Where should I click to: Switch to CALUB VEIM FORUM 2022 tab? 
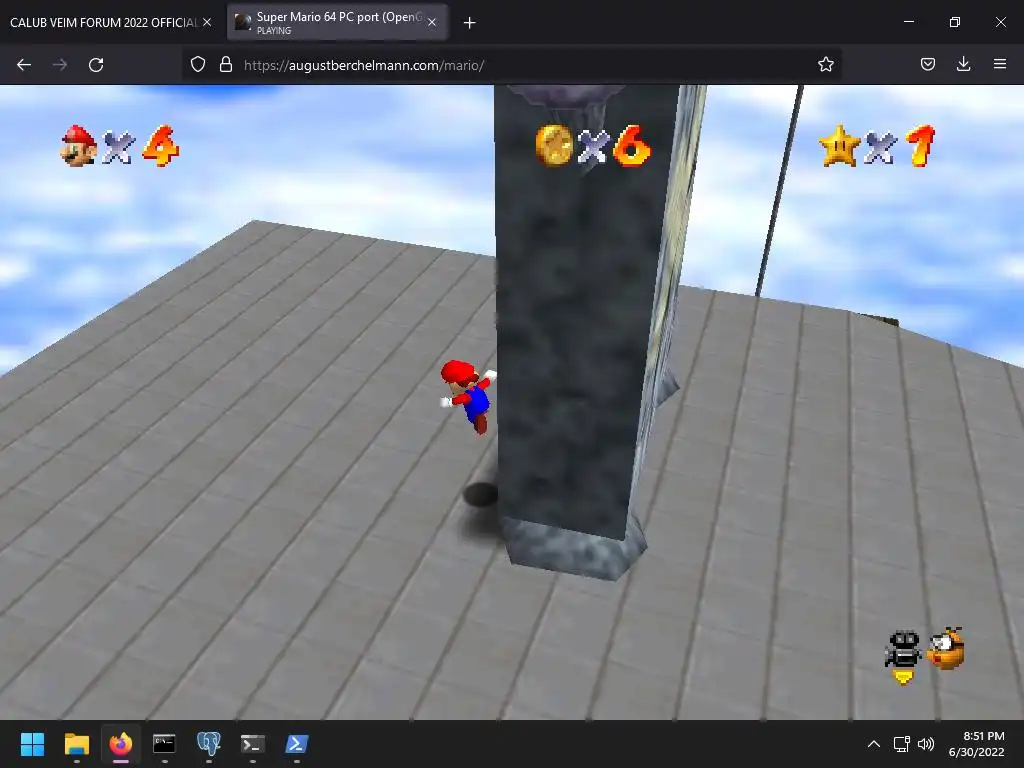[103, 22]
